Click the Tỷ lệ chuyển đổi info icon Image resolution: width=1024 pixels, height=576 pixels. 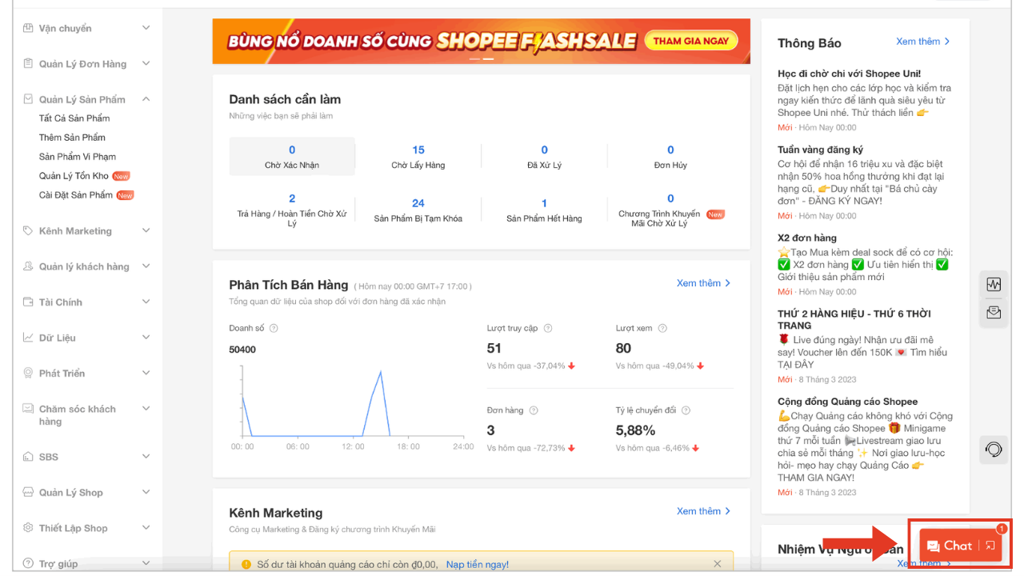pyautogui.click(x=686, y=410)
